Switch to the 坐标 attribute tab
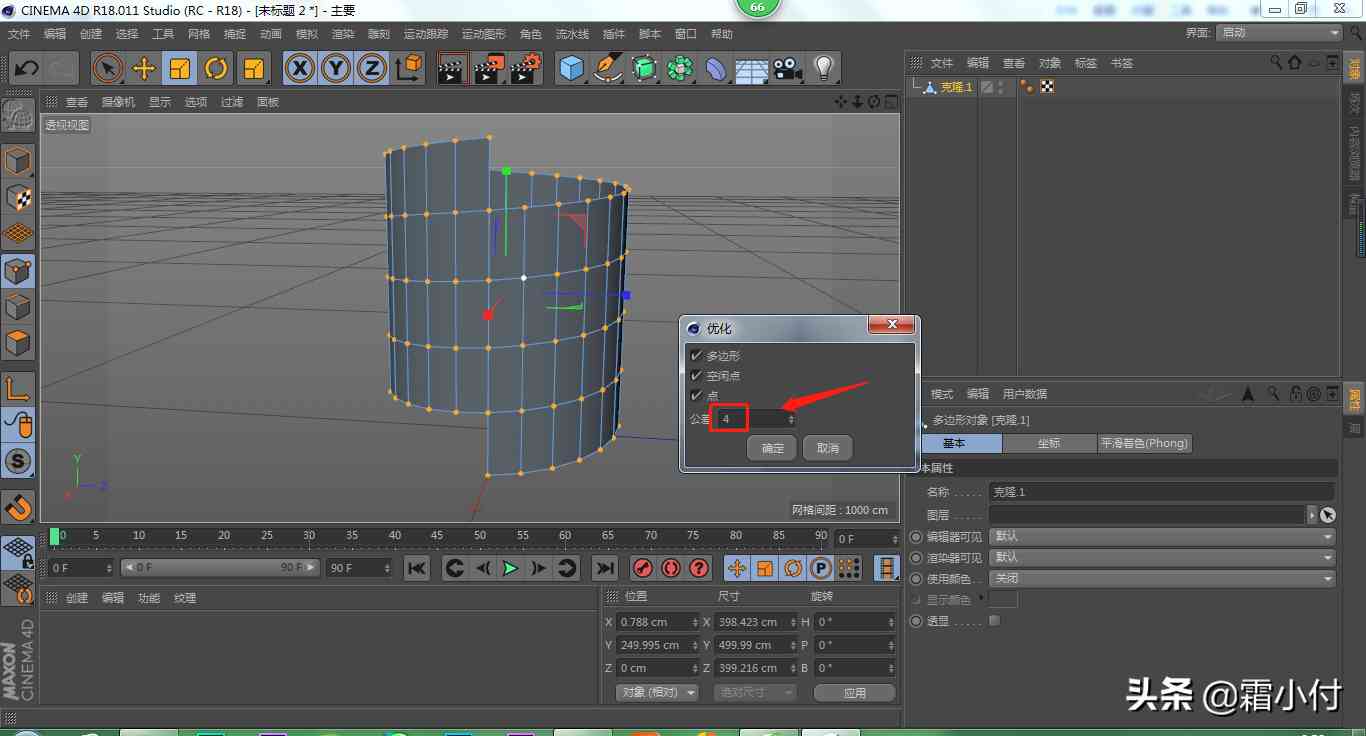Viewport: 1366px width, 736px height. 1049,443
